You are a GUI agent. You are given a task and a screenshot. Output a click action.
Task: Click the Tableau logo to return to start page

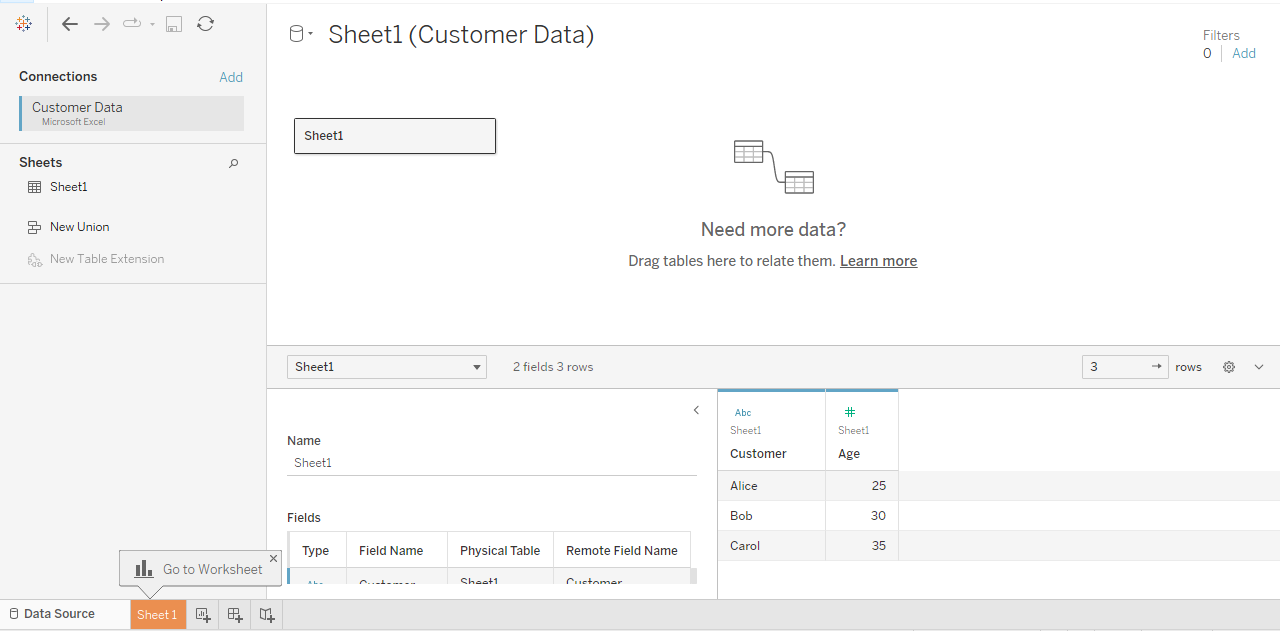(23, 23)
